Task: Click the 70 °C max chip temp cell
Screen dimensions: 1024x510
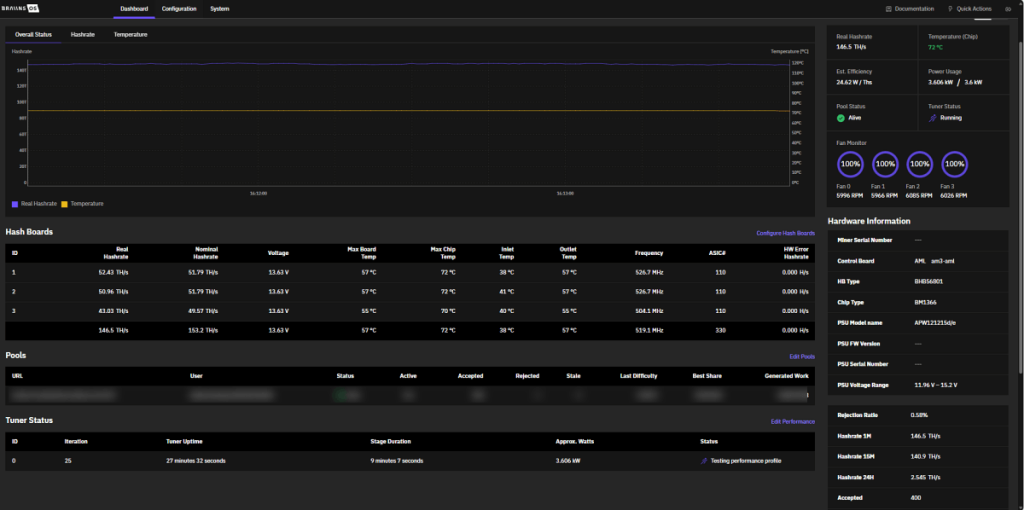Action: (x=448, y=311)
